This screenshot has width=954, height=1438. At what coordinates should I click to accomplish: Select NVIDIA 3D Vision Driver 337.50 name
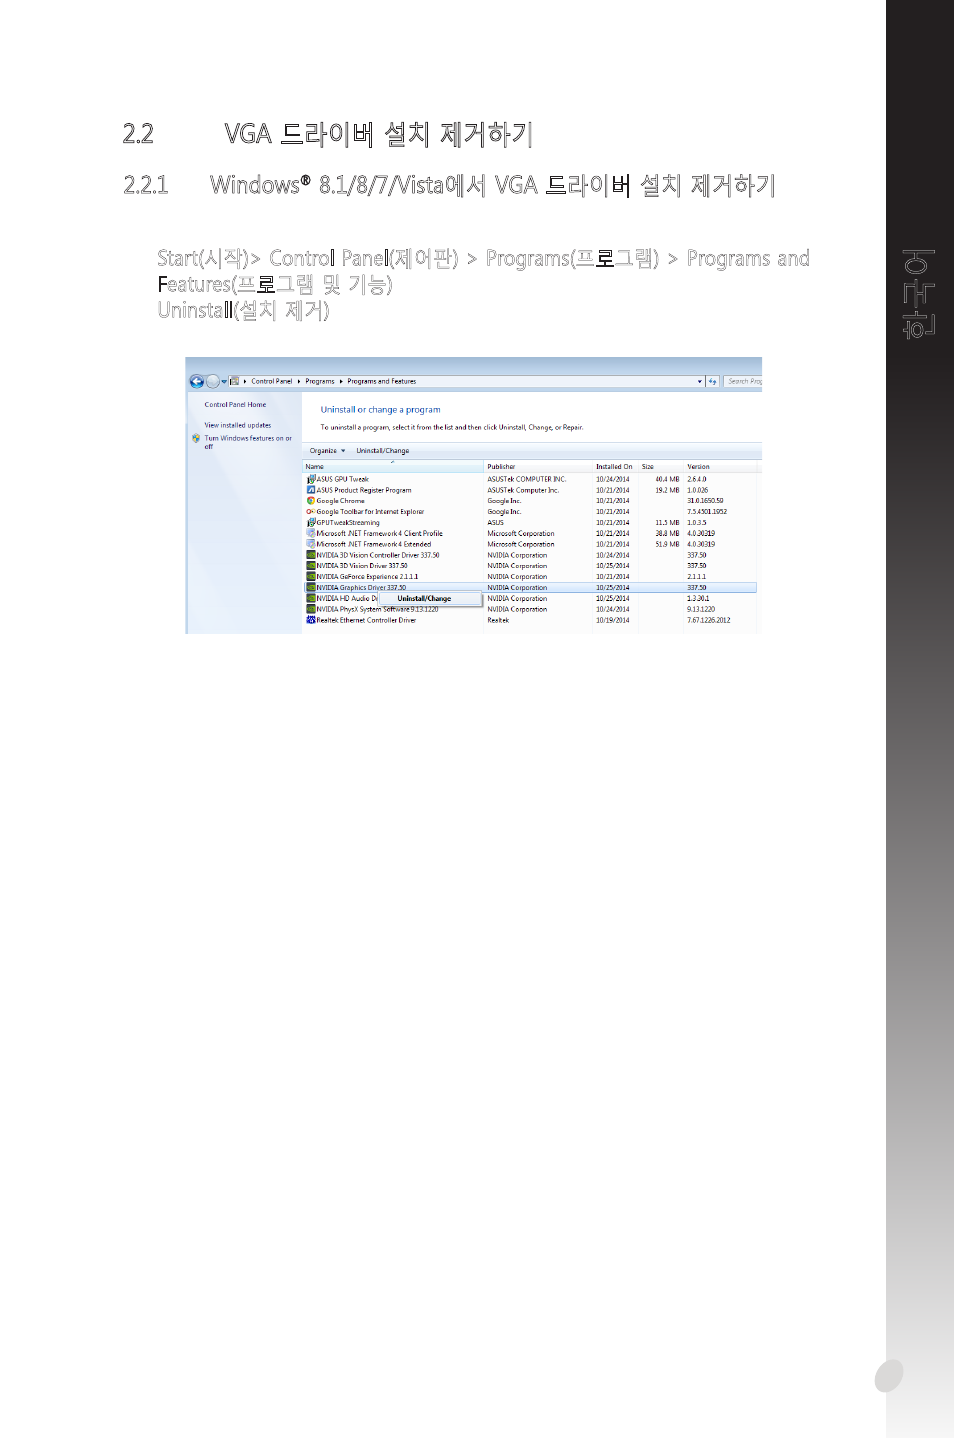[362, 566]
